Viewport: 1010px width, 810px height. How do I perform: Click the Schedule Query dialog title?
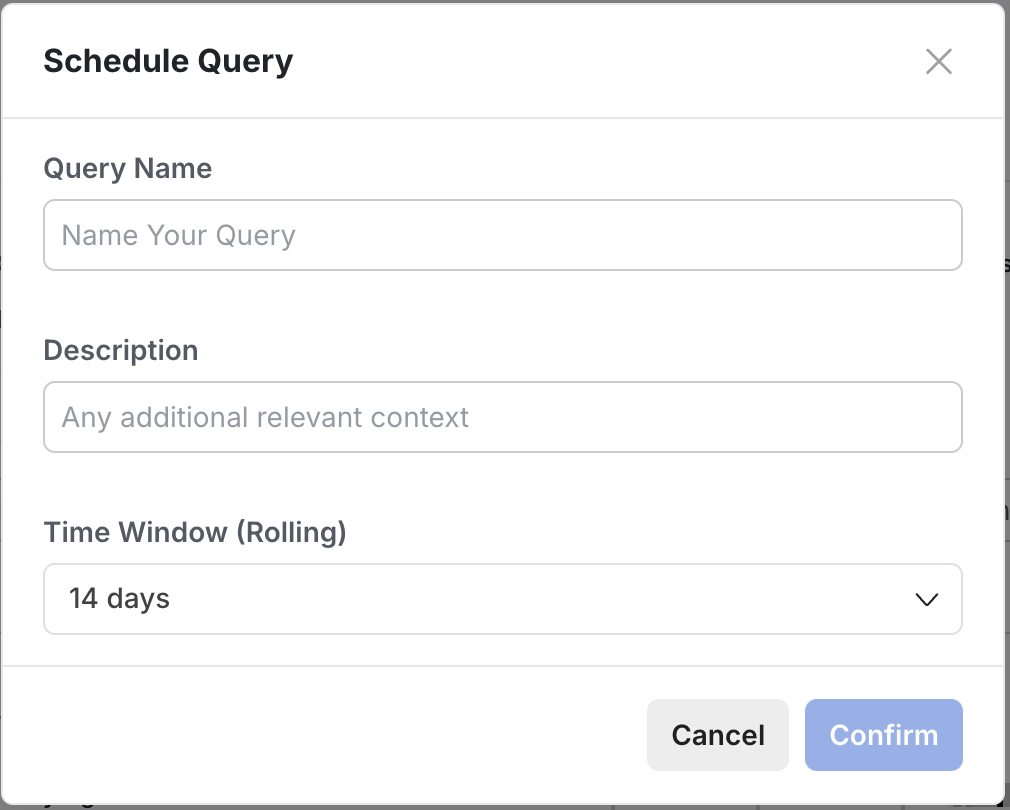[x=167, y=61]
